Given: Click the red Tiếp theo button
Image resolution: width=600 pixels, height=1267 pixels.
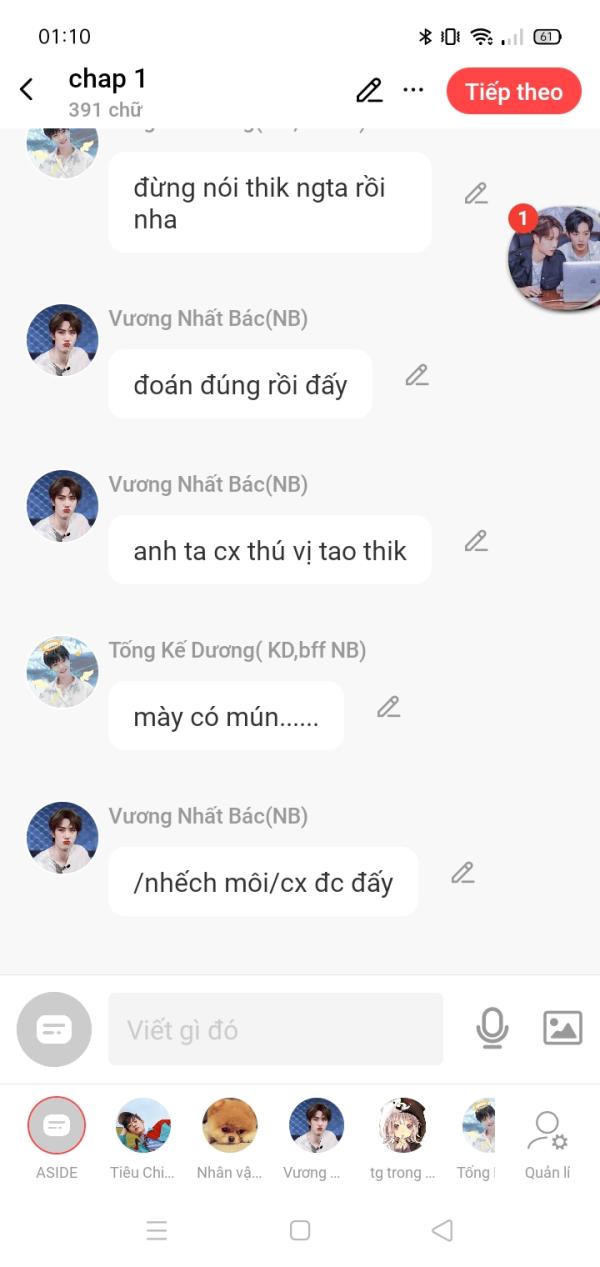Looking at the screenshot, I should click(514, 92).
